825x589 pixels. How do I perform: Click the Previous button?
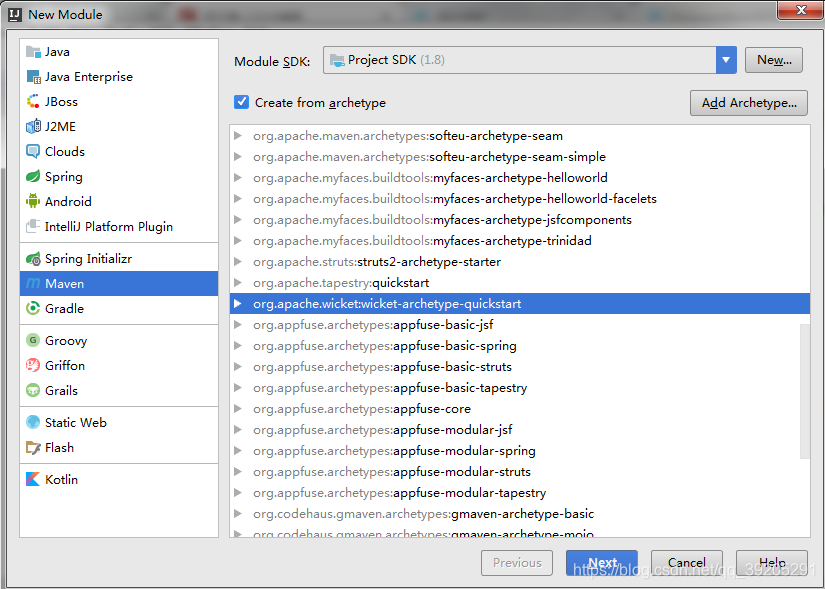(517, 563)
